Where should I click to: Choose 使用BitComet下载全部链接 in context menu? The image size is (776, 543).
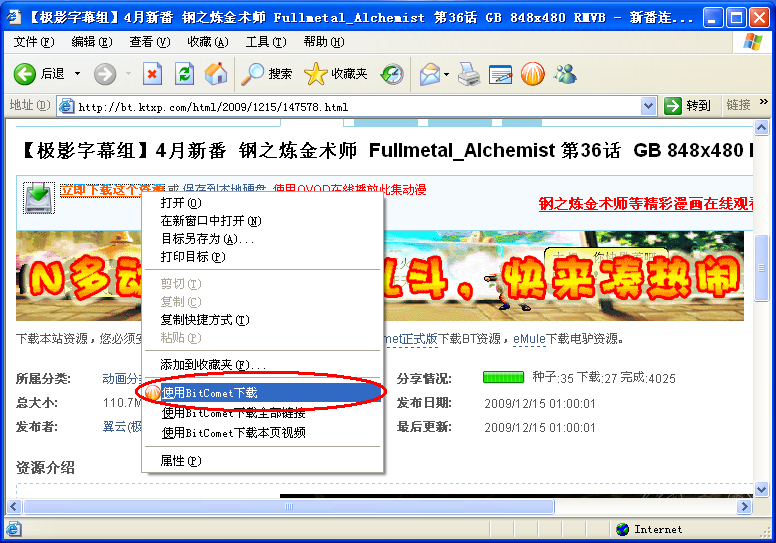(x=262, y=412)
